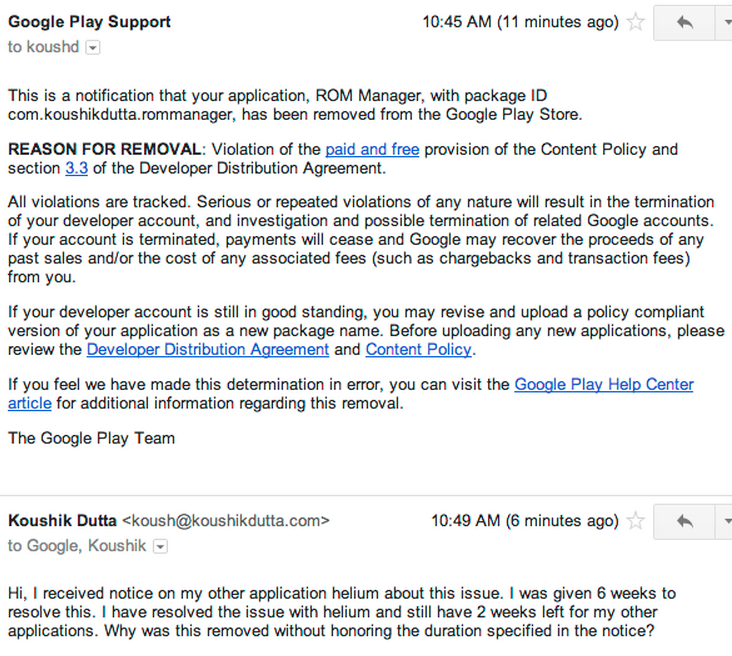
Task: Open the Developer Distribution Agreement link
Action: pos(208,349)
